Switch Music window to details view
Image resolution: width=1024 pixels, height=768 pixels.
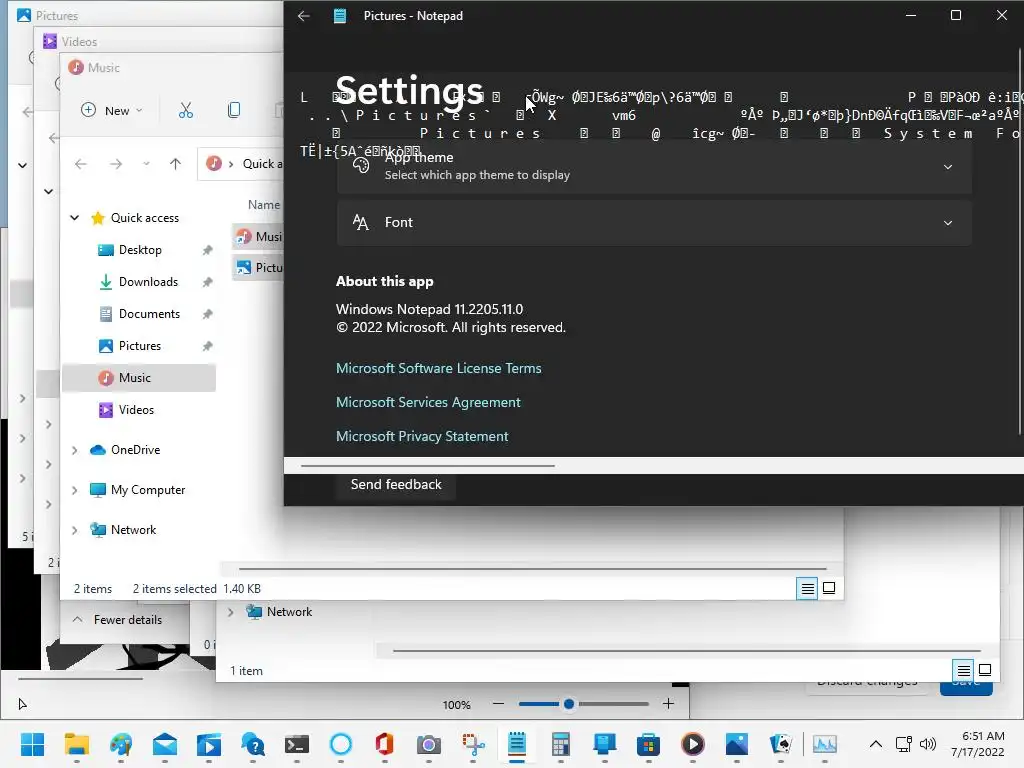click(807, 588)
